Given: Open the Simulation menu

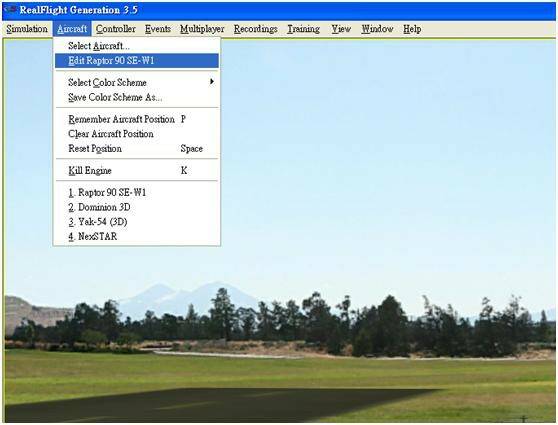Looking at the screenshot, I should [x=27, y=29].
